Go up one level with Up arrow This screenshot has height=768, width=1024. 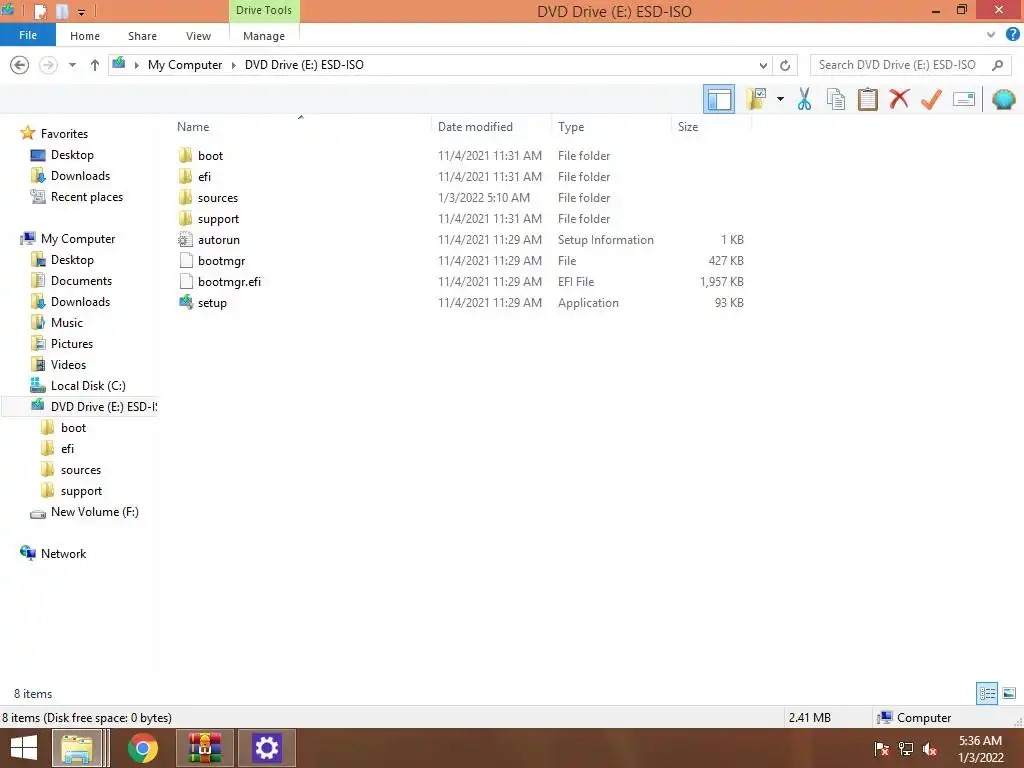[95, 65]
